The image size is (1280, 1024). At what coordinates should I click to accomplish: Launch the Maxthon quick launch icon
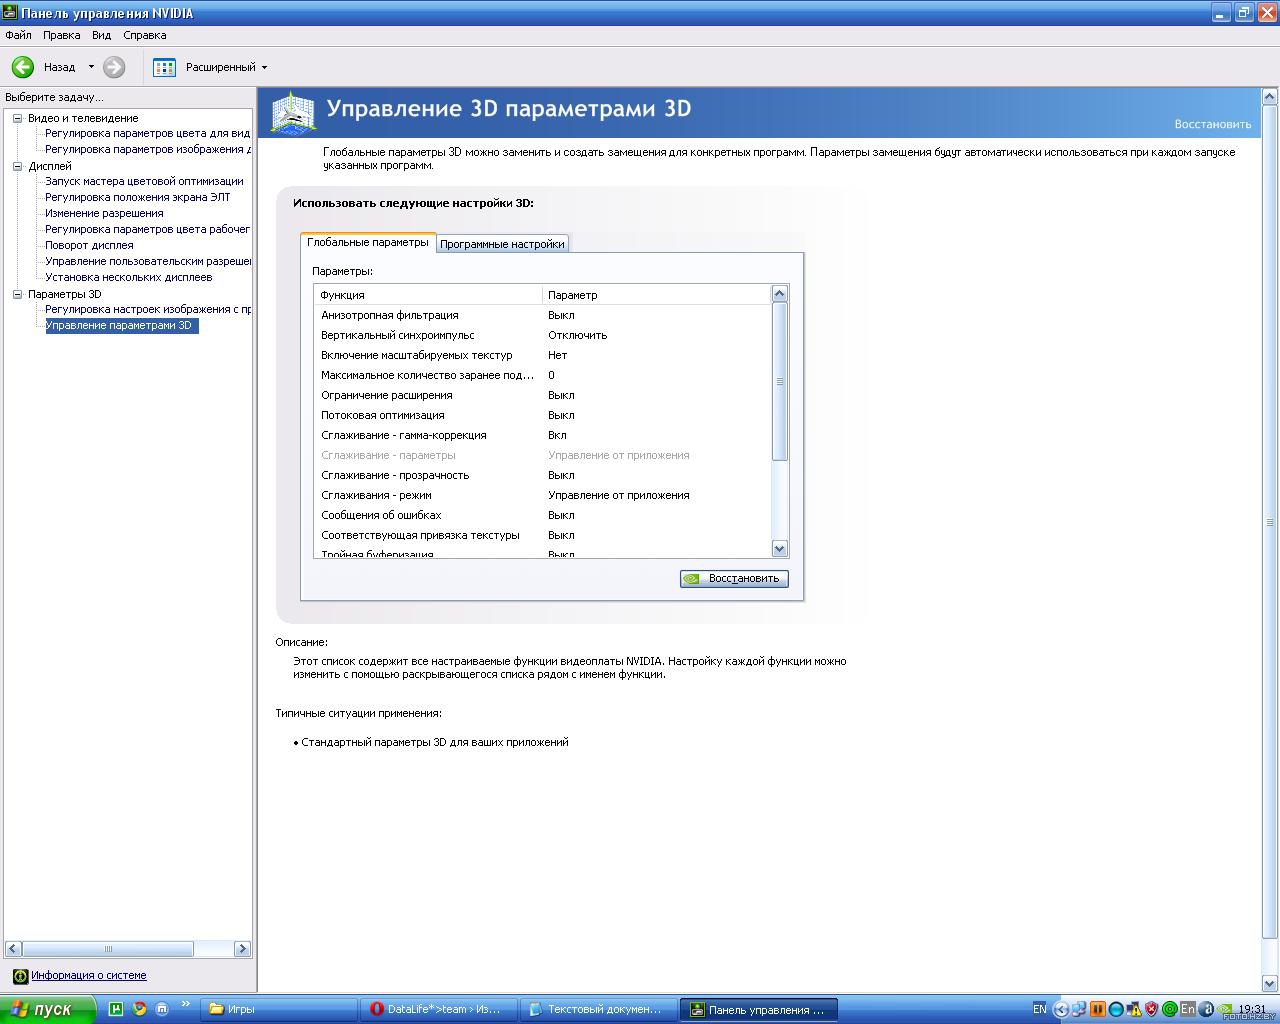[162, 1009]
